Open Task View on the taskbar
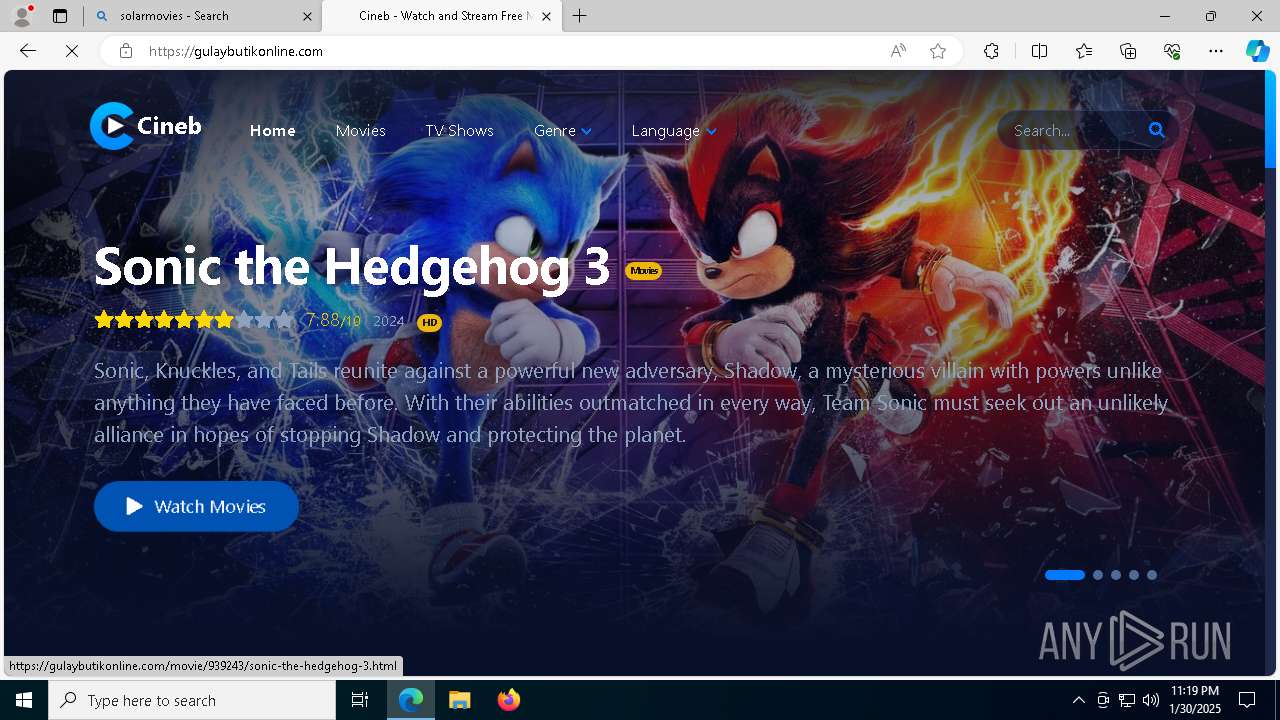Viewport: 1280px width, 720px height. (x=360, y=700)
